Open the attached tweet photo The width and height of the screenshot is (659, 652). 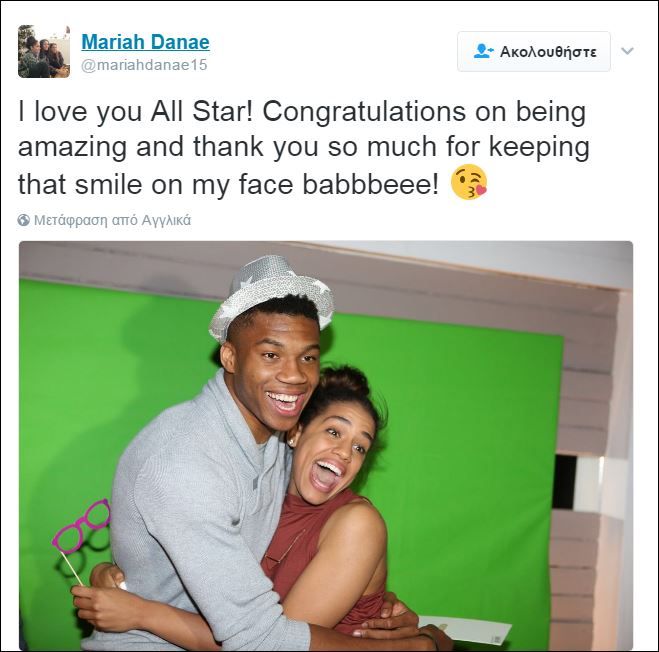[x=326, y=446]
